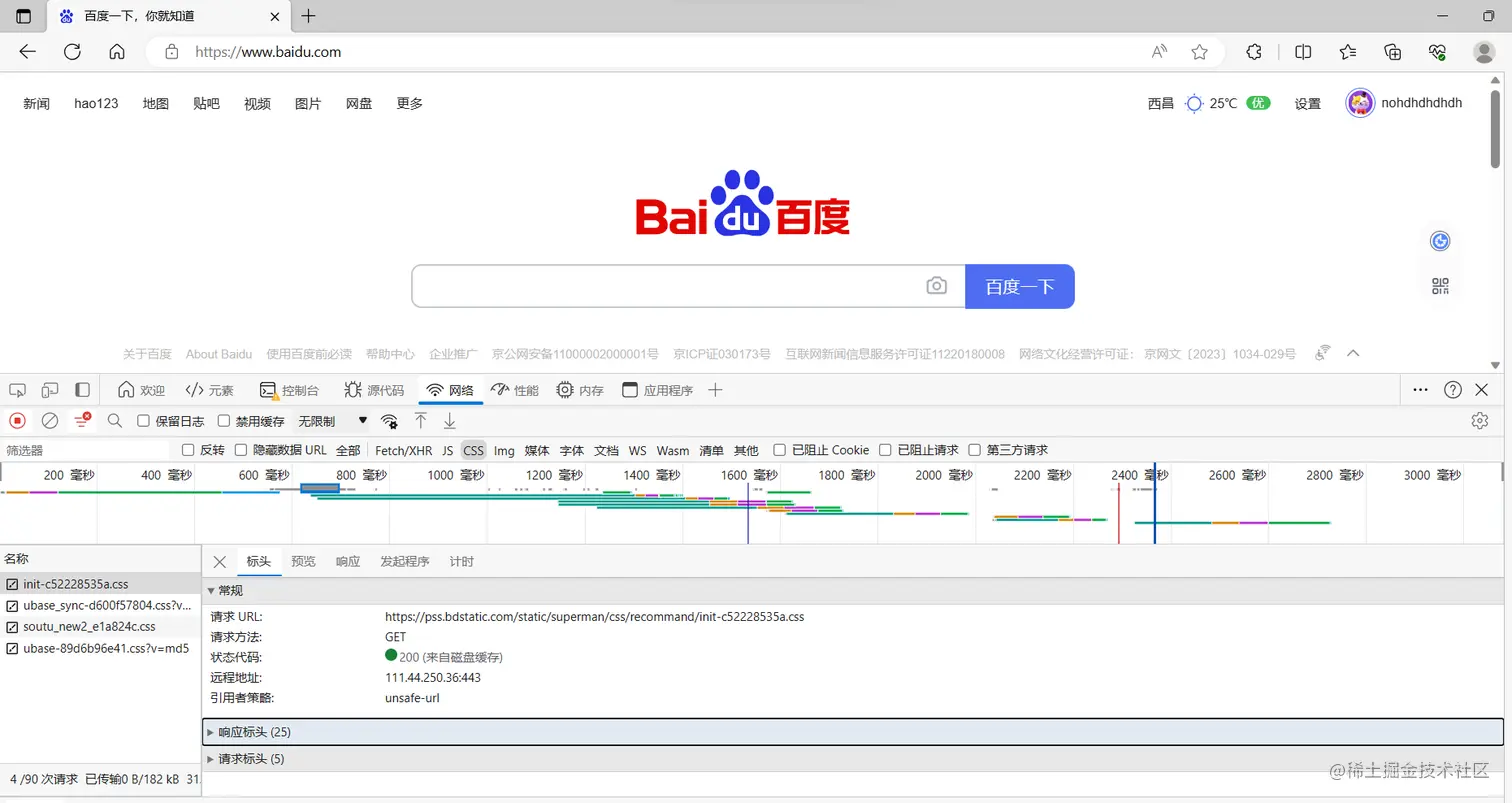Open 无限制 throttling dropdown

pyautogui.click(x=332, y=421)
